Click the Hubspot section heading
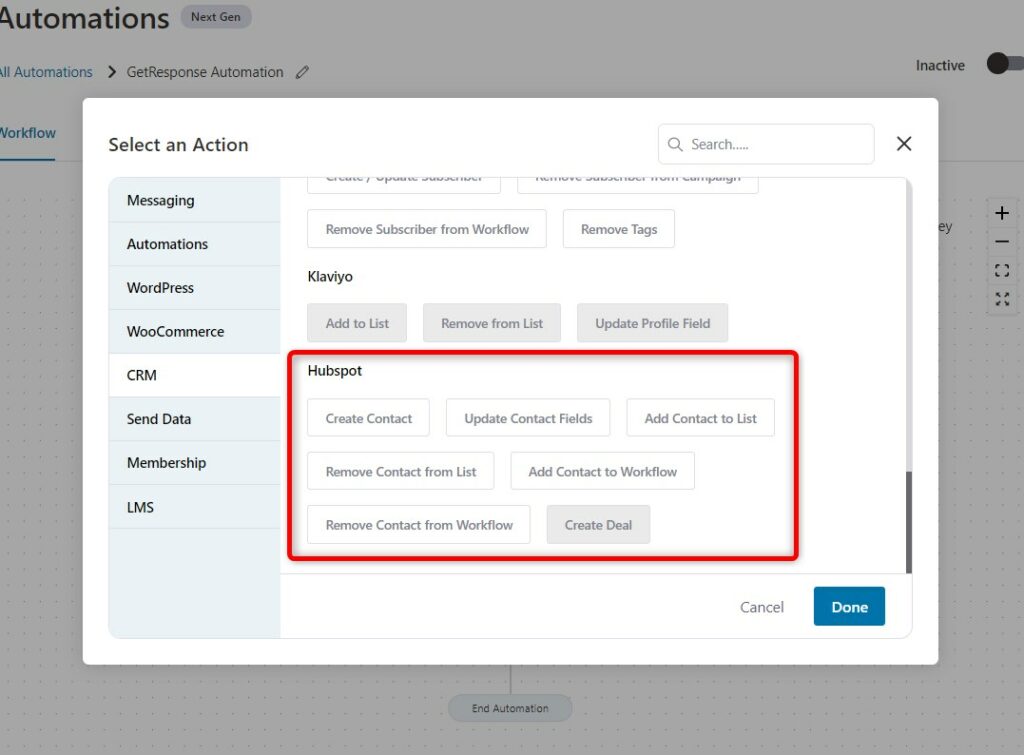The width and height of the screenshot is (1024, 755). tap(334, 370)
